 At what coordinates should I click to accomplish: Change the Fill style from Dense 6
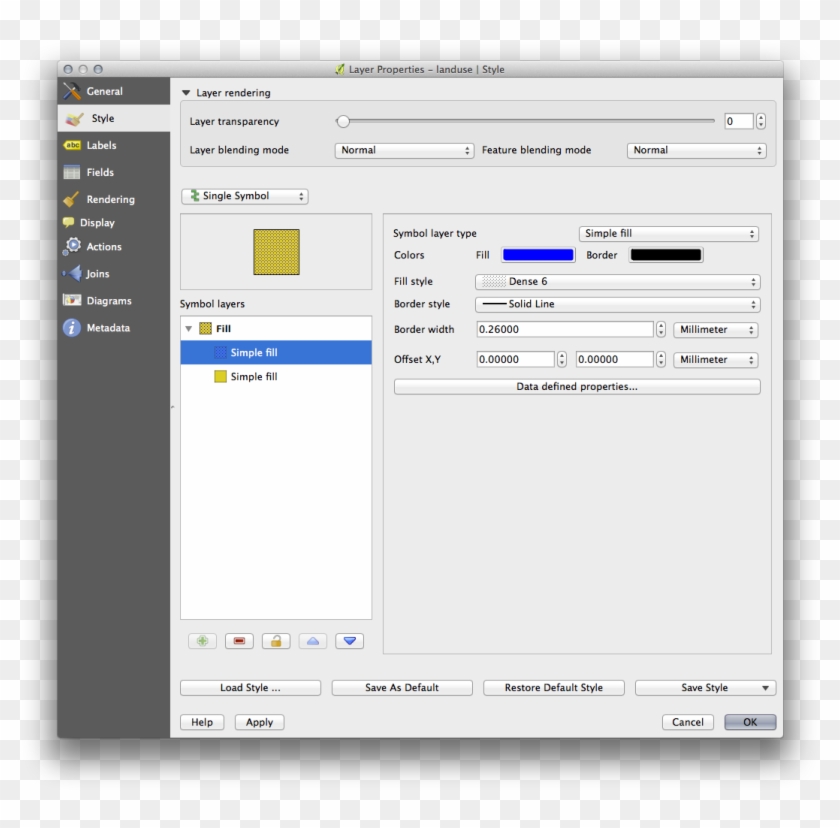[617, 281]
